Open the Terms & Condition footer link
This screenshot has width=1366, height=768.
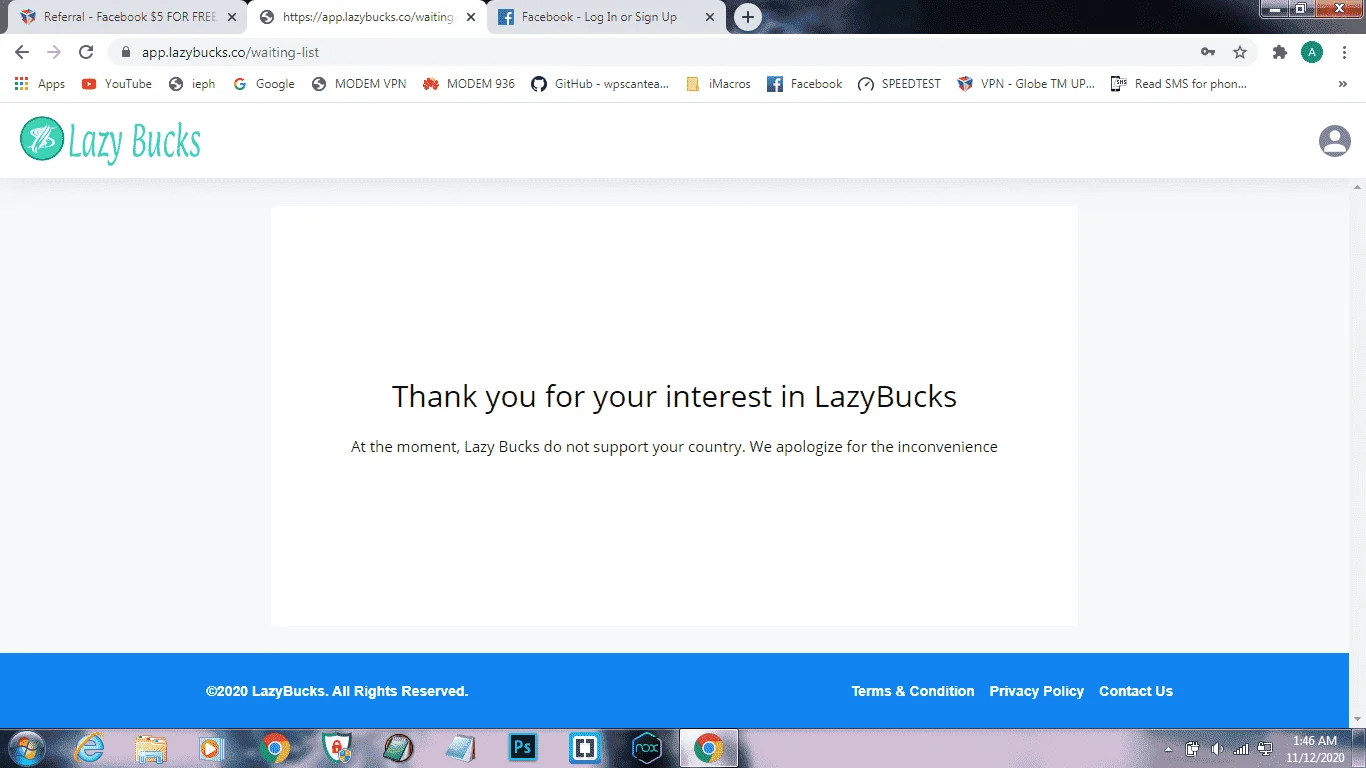(913, 691)
